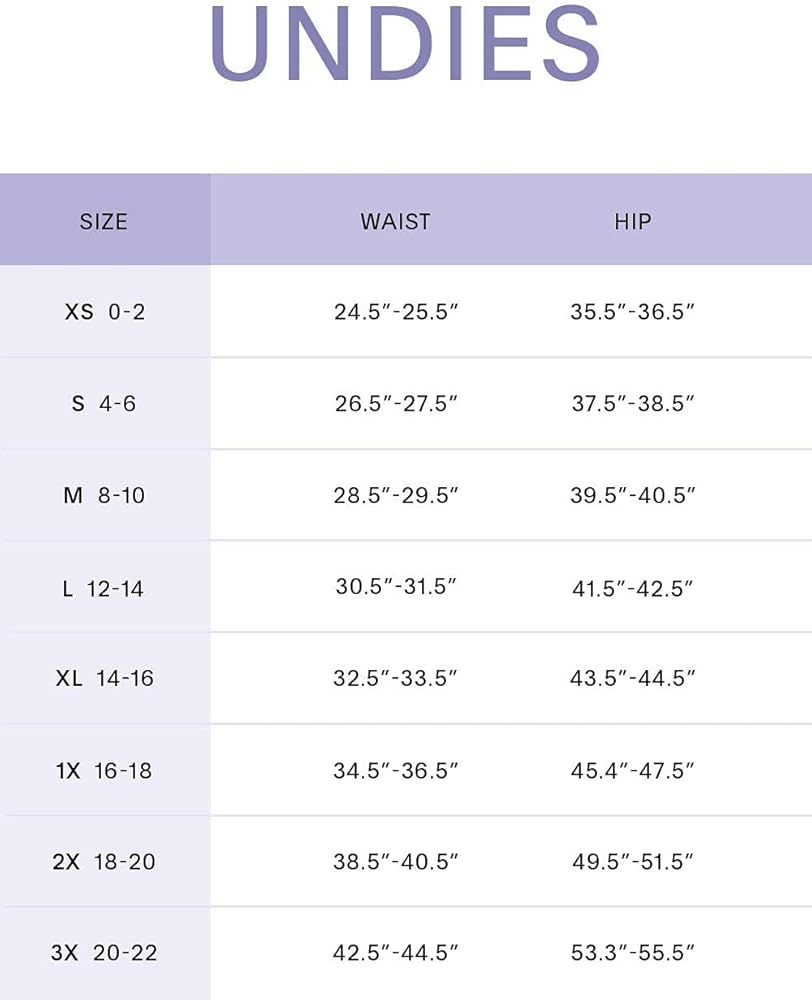
Task: Click the HIP column header
Action: 632,221
